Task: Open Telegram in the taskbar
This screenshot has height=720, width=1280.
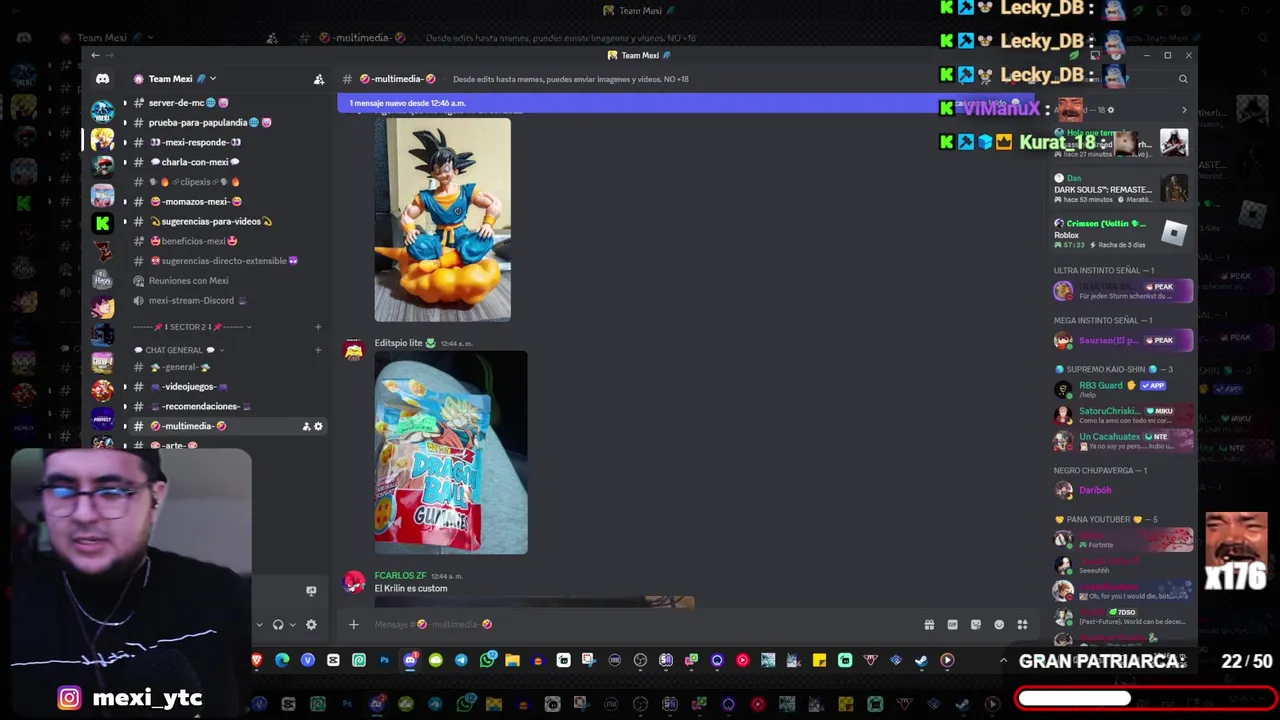Action: [461, 660]
